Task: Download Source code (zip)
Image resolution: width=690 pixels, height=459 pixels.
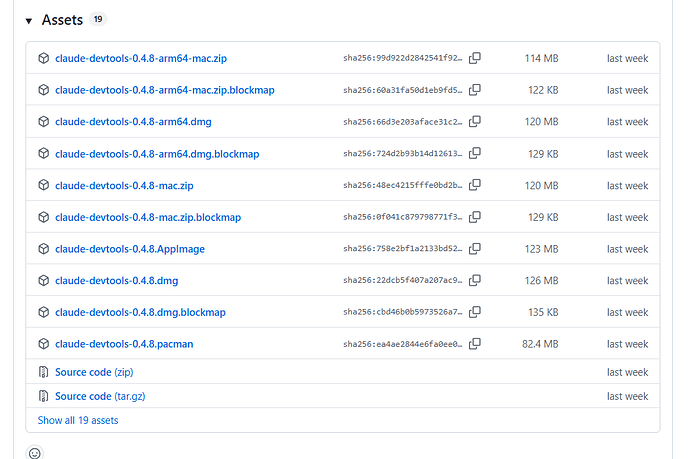Action: (x=94, y=372)
